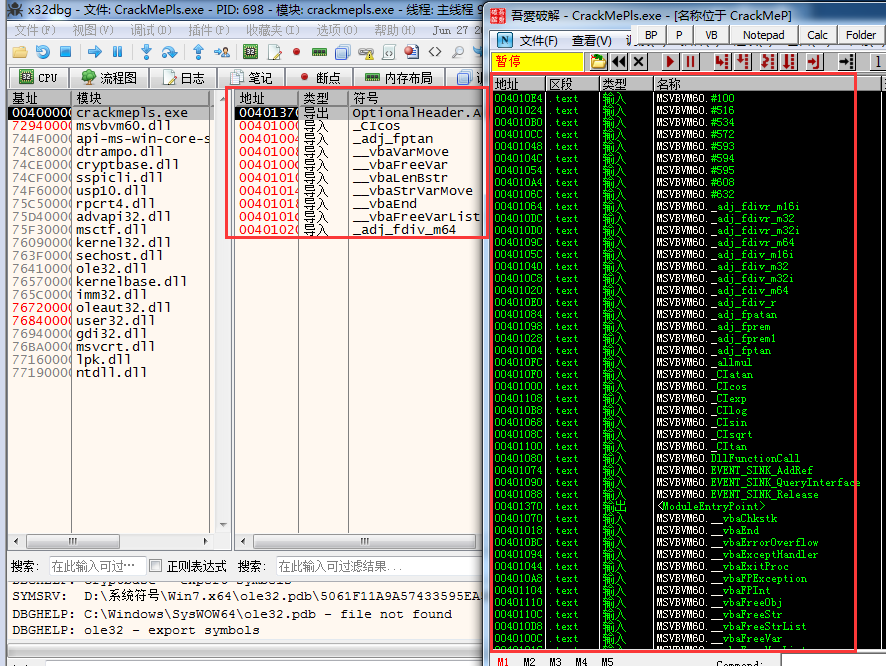Click the BP button in OllyDbg
This screenshot has height=666, width=886.
pyautogui.click(x=650, y=35)
